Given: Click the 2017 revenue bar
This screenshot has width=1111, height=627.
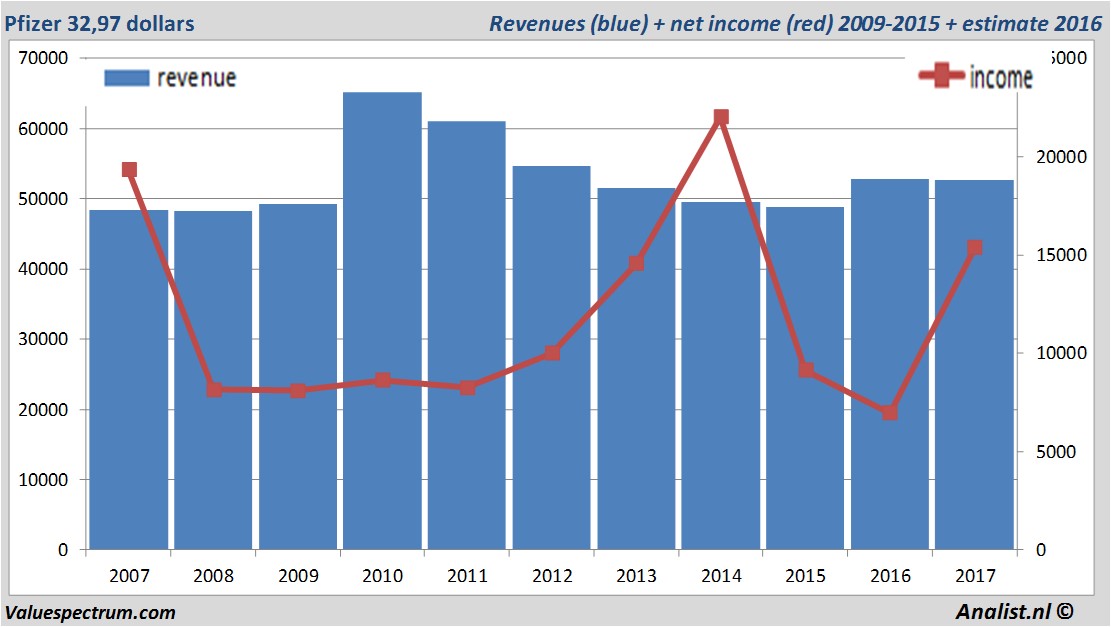Looking at the screenshot, I should click(974, 365).
